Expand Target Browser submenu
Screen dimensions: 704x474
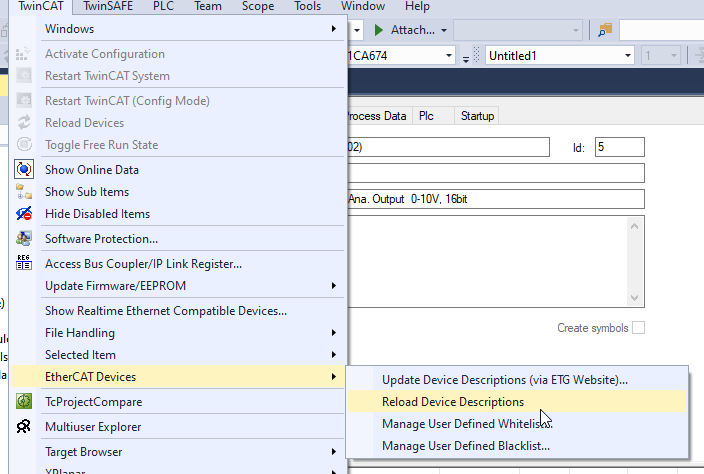tap(179, 452)
